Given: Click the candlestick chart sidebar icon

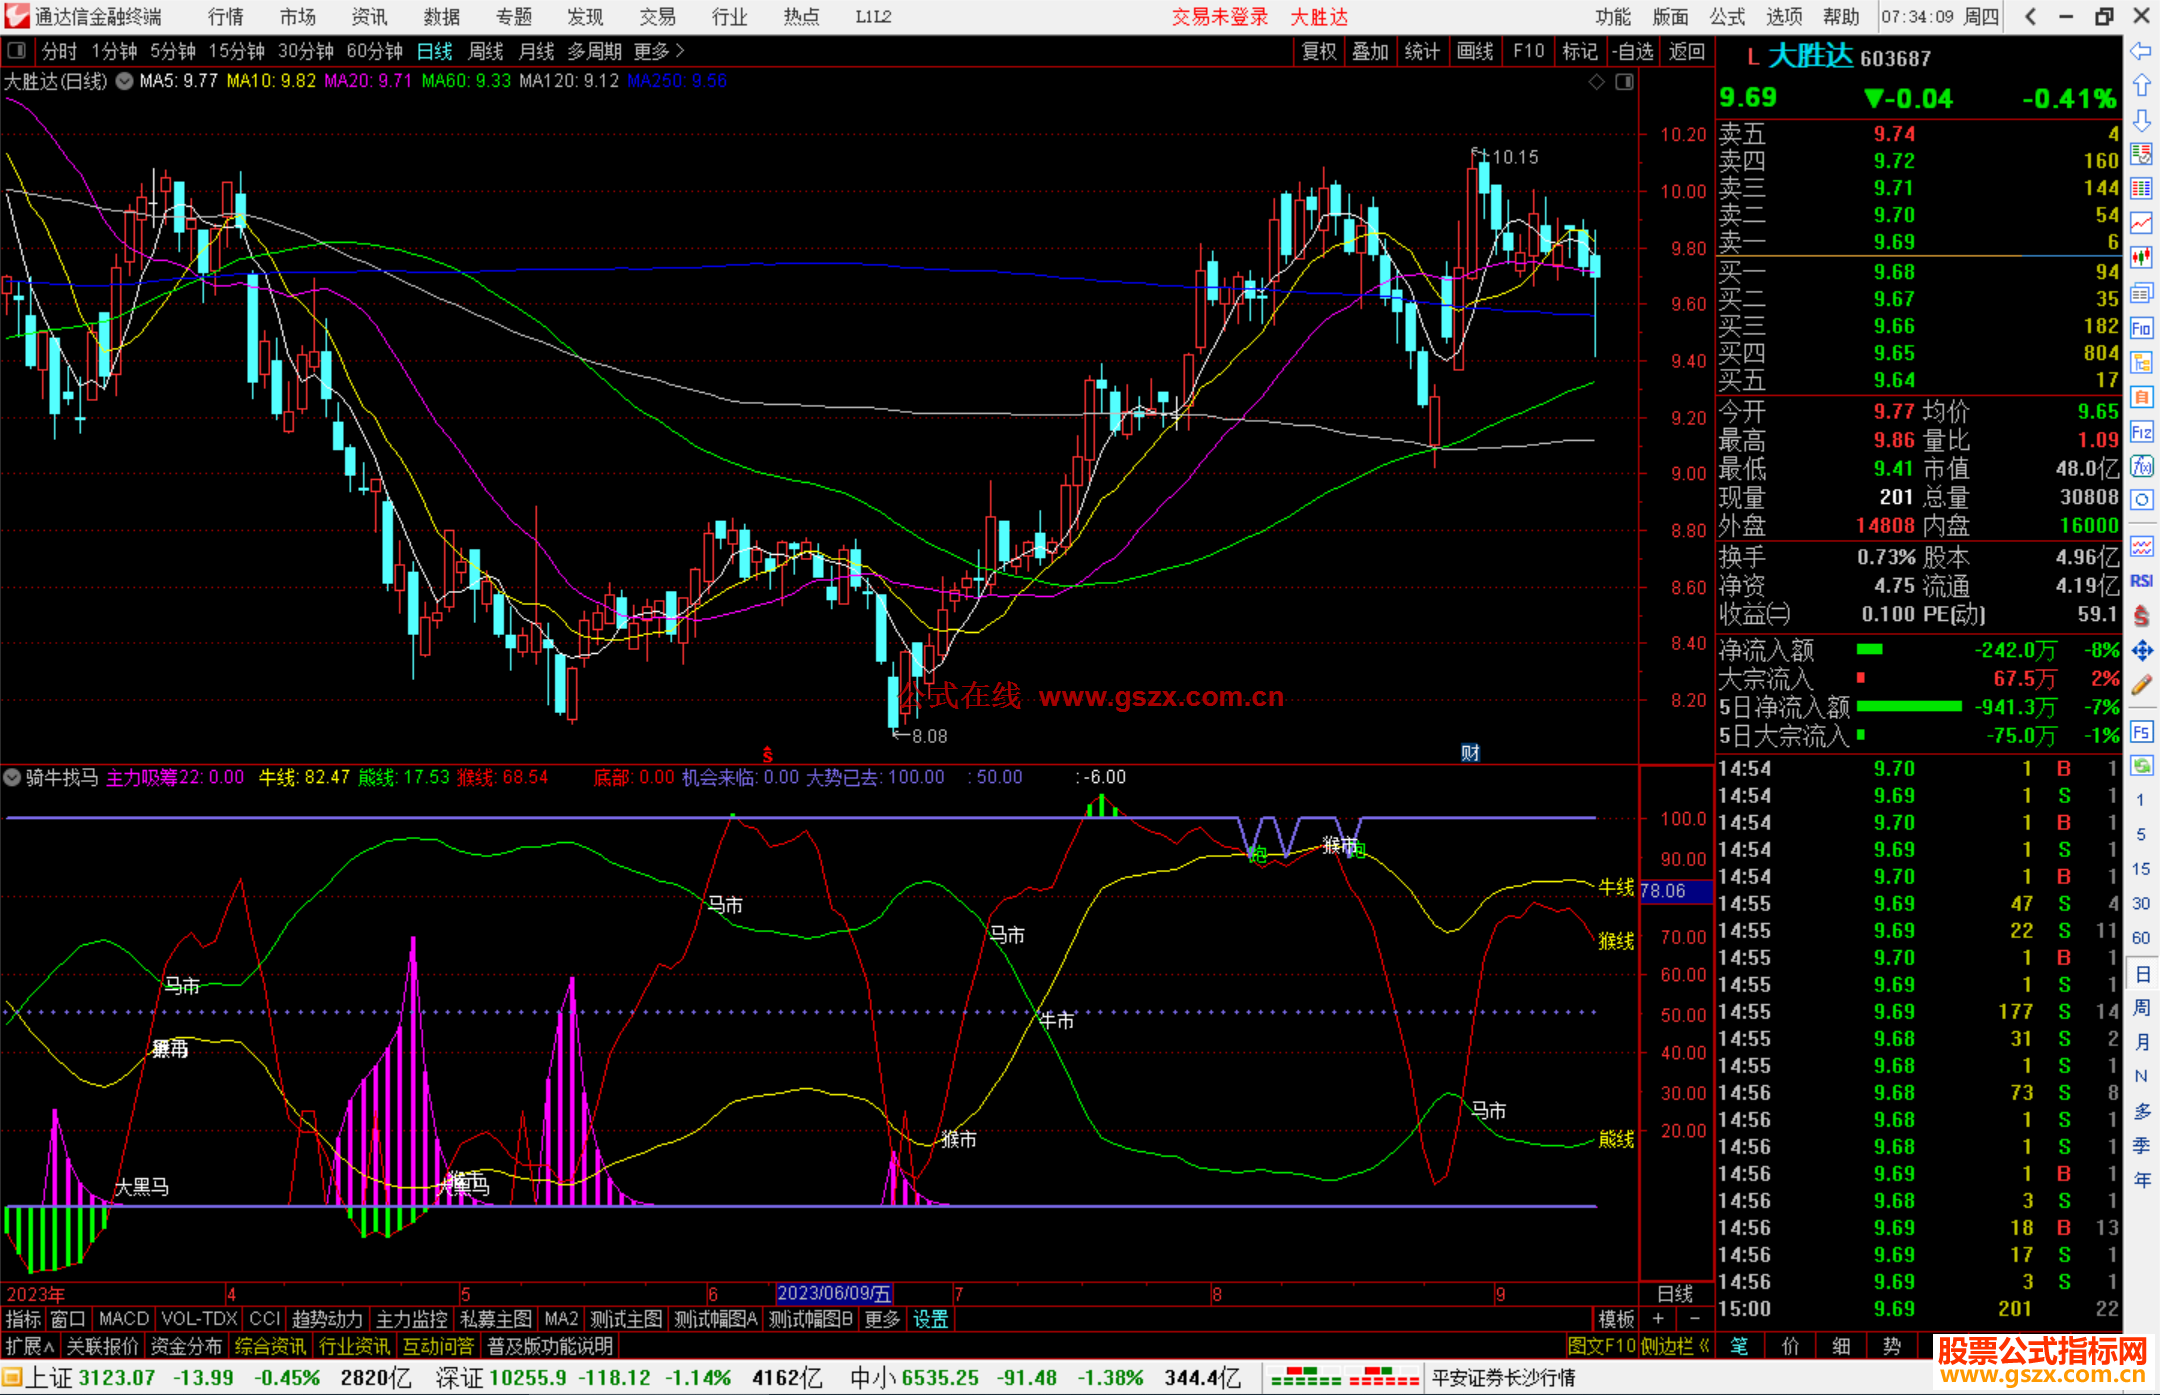Looking at the screenshot, I should click(x=2141, y=257).
